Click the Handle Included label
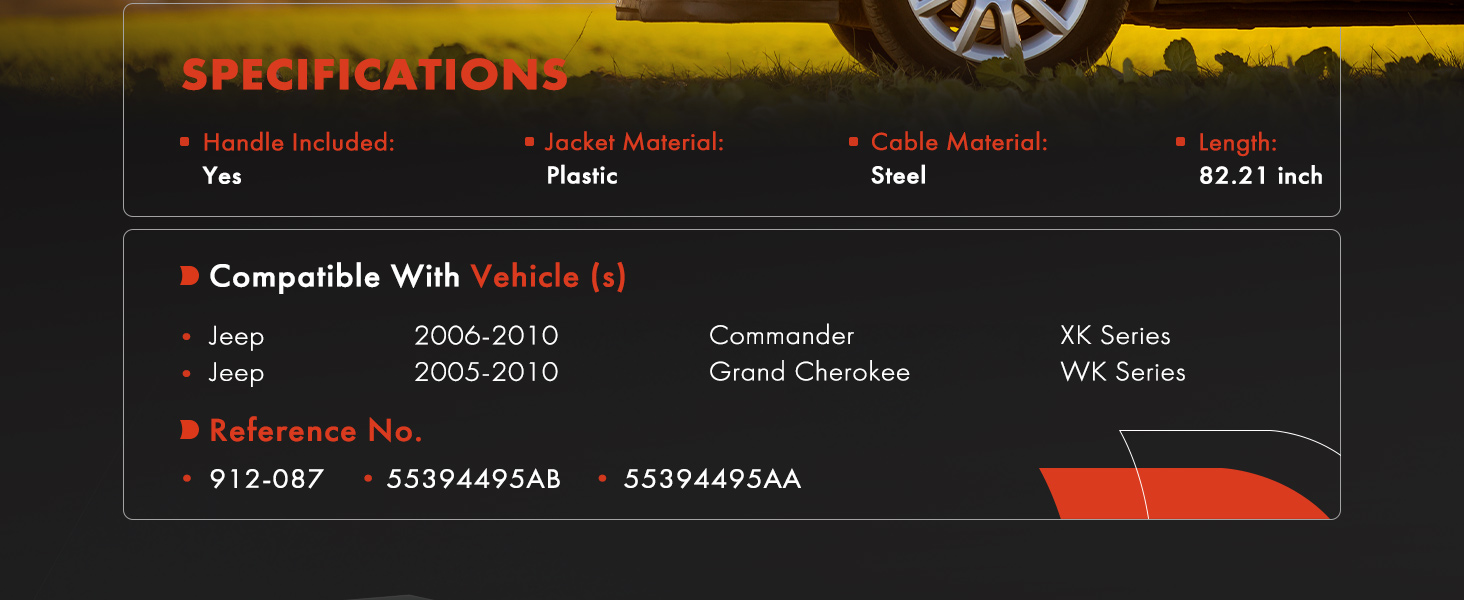The height and width of the screenshot is (600, 1464). [x=299, y=143]
